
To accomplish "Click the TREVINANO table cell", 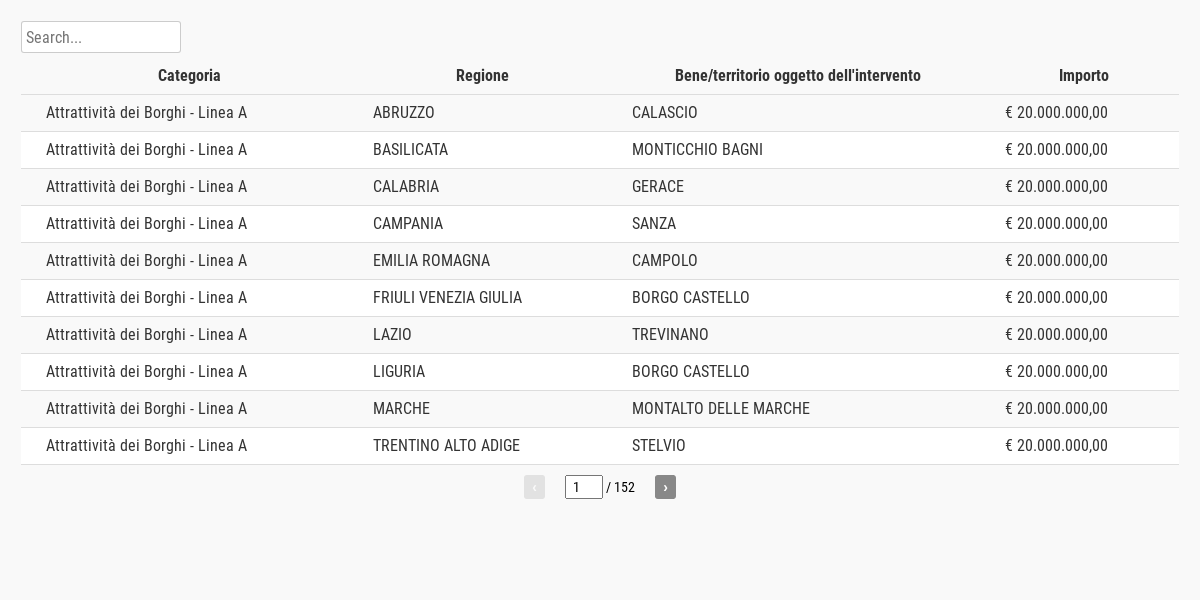I will pyautogui.click(x=670, y=335).
